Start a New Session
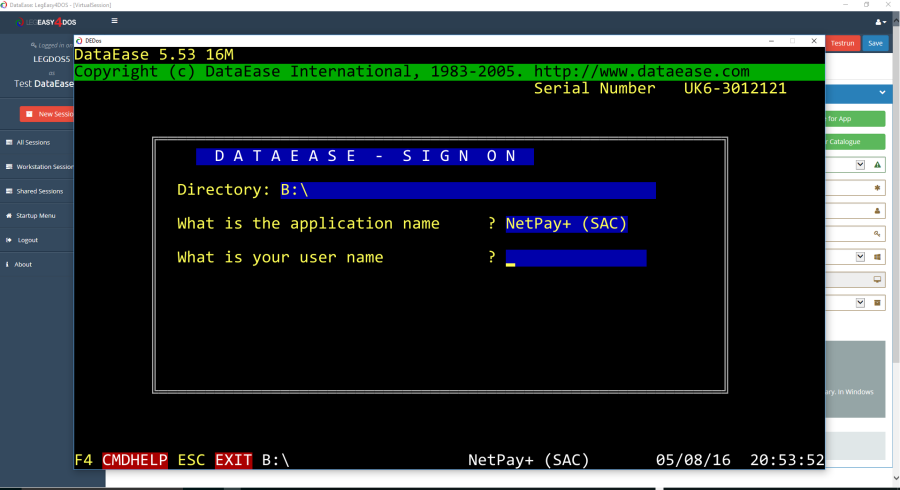The height and width of the screenshot is (490, 900). coord(47,114)
